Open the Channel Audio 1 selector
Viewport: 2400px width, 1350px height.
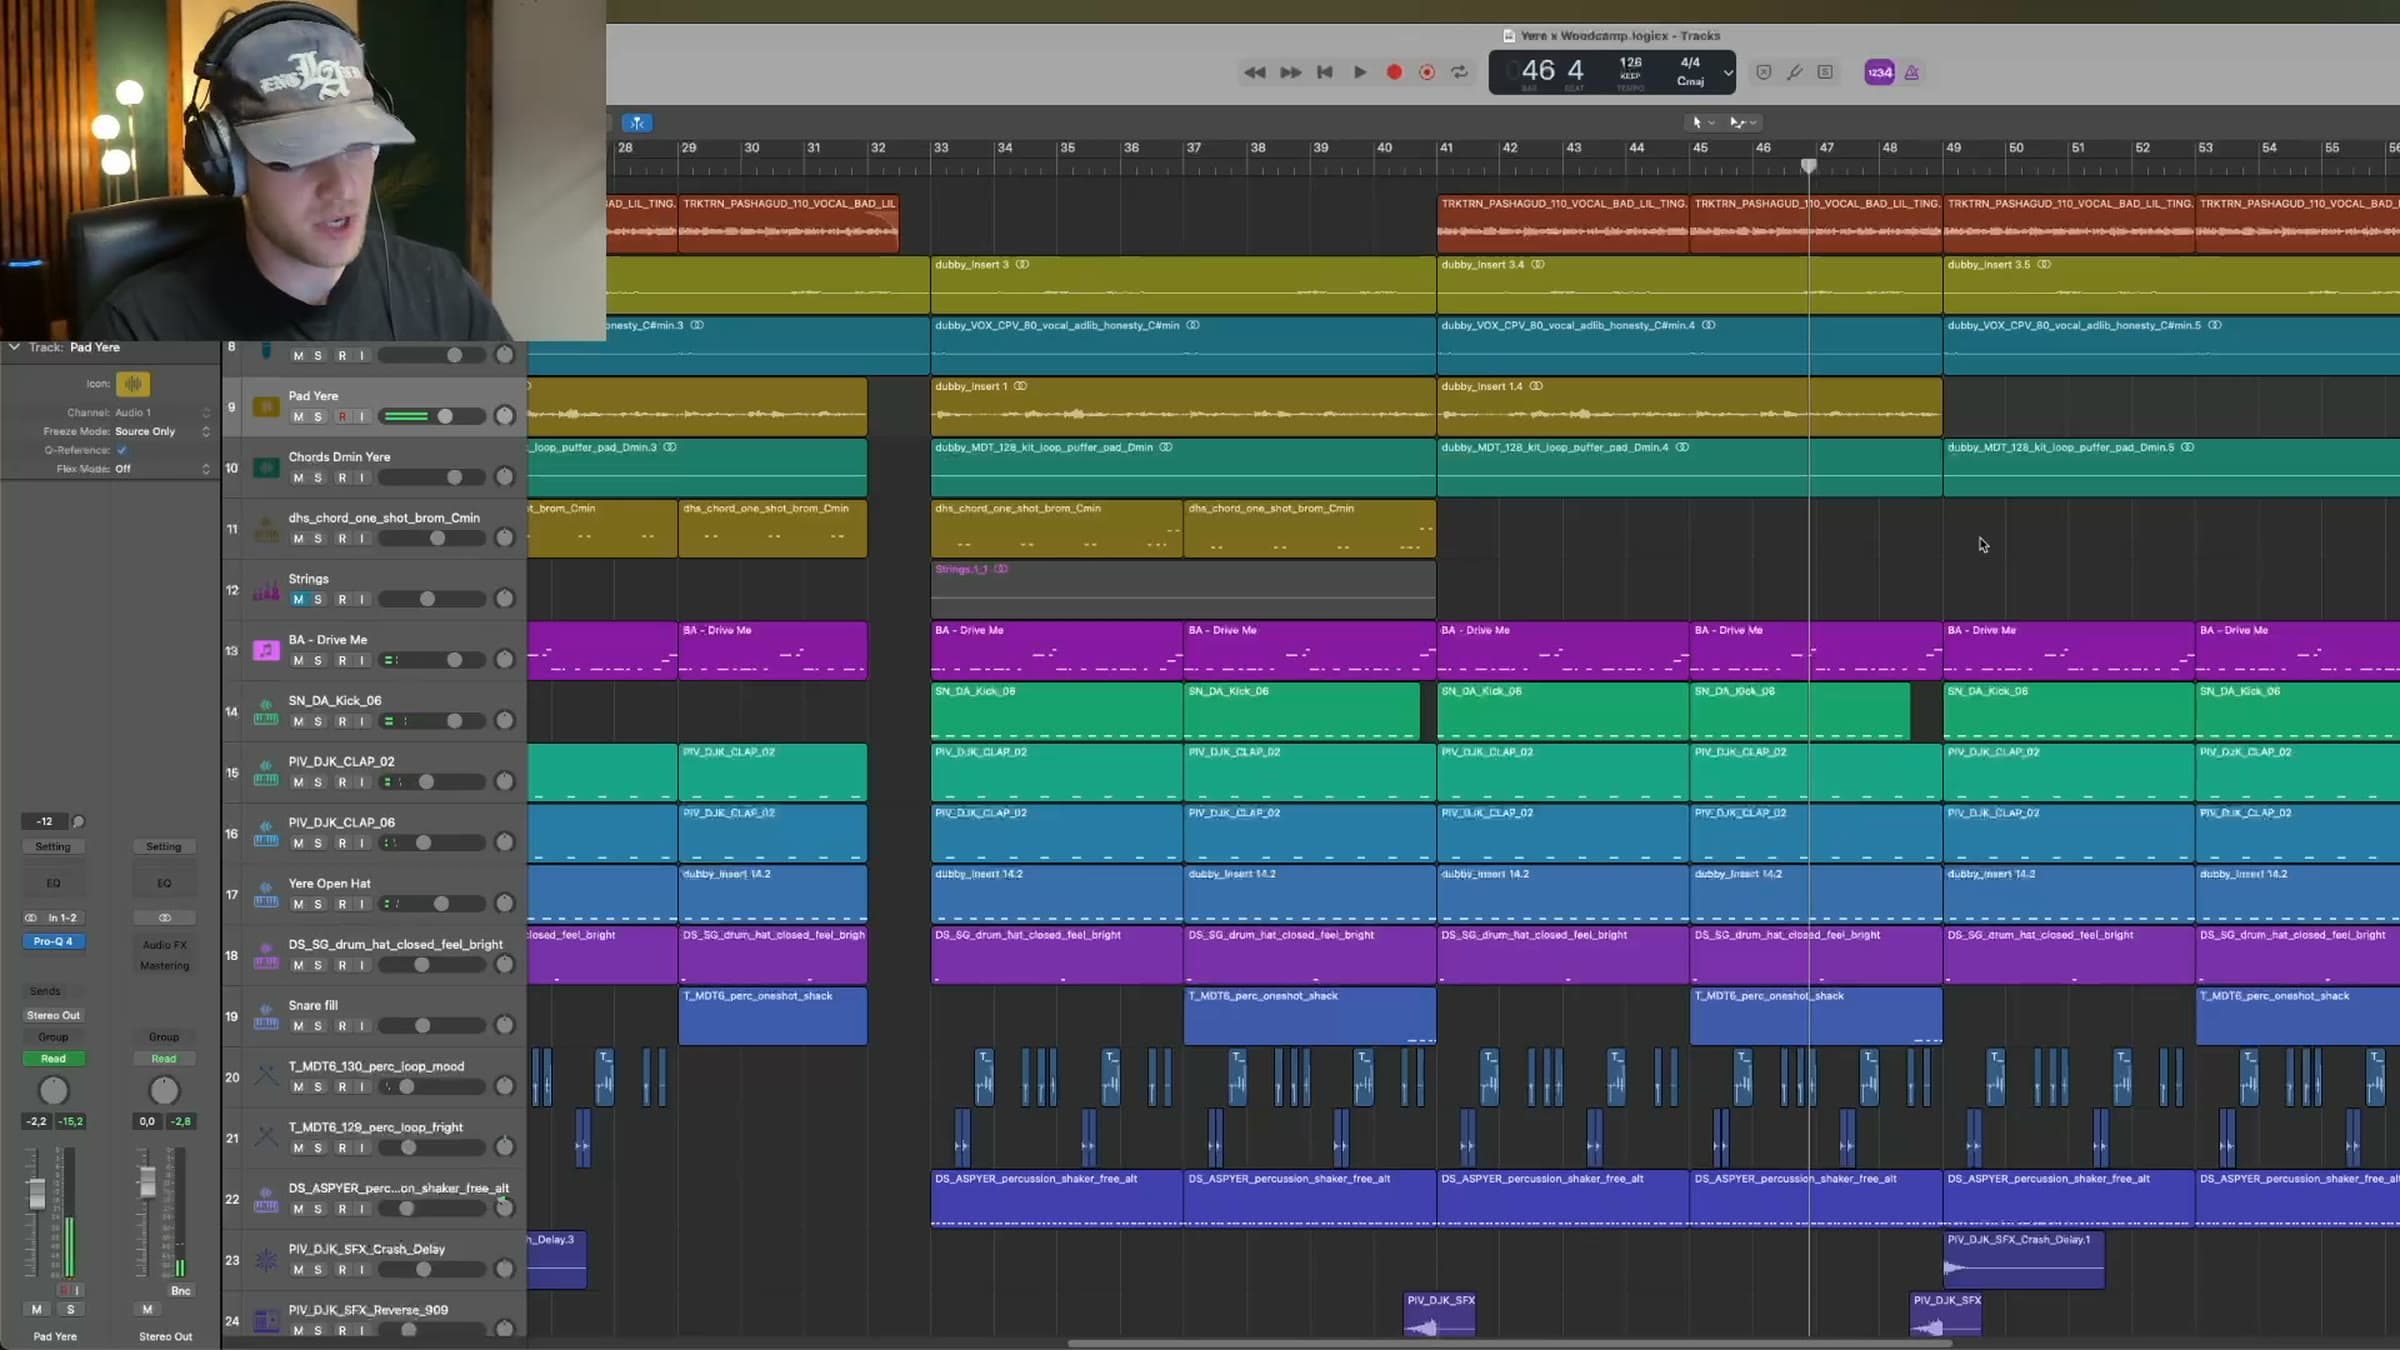[x=162, y=412]
